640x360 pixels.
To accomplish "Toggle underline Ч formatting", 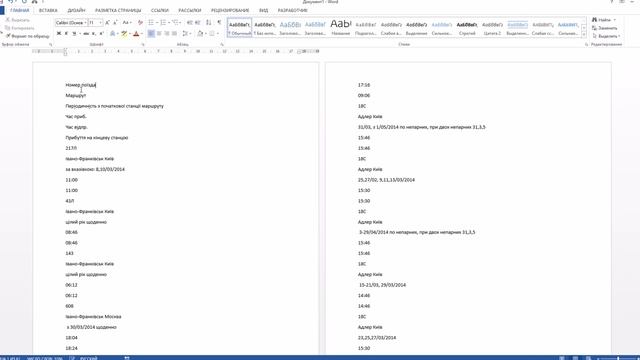I will click(74, 33).
